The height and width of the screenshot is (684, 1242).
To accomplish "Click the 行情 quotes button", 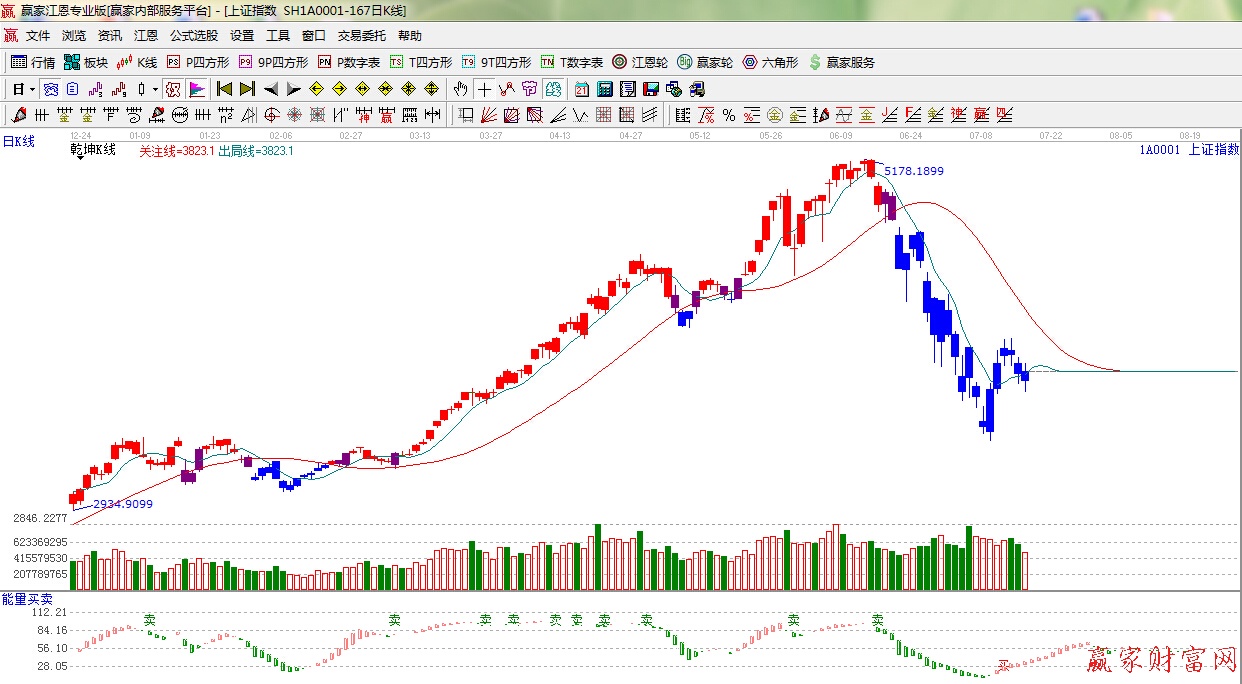I will pyautogui.click(x=33, y=62).
